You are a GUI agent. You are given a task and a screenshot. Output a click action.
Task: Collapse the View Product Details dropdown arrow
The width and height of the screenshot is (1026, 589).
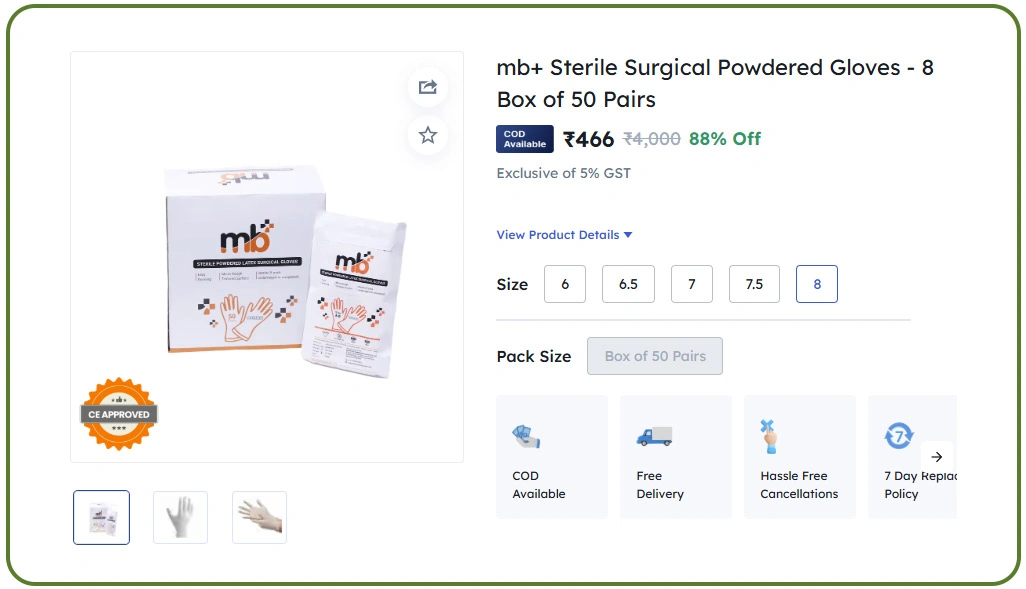[628, 234]
